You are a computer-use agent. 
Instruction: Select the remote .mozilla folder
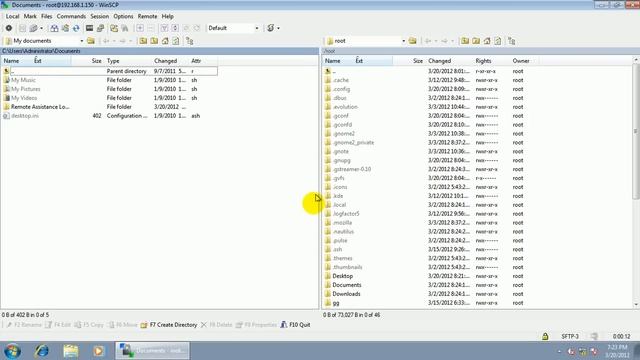coord(342,223)
